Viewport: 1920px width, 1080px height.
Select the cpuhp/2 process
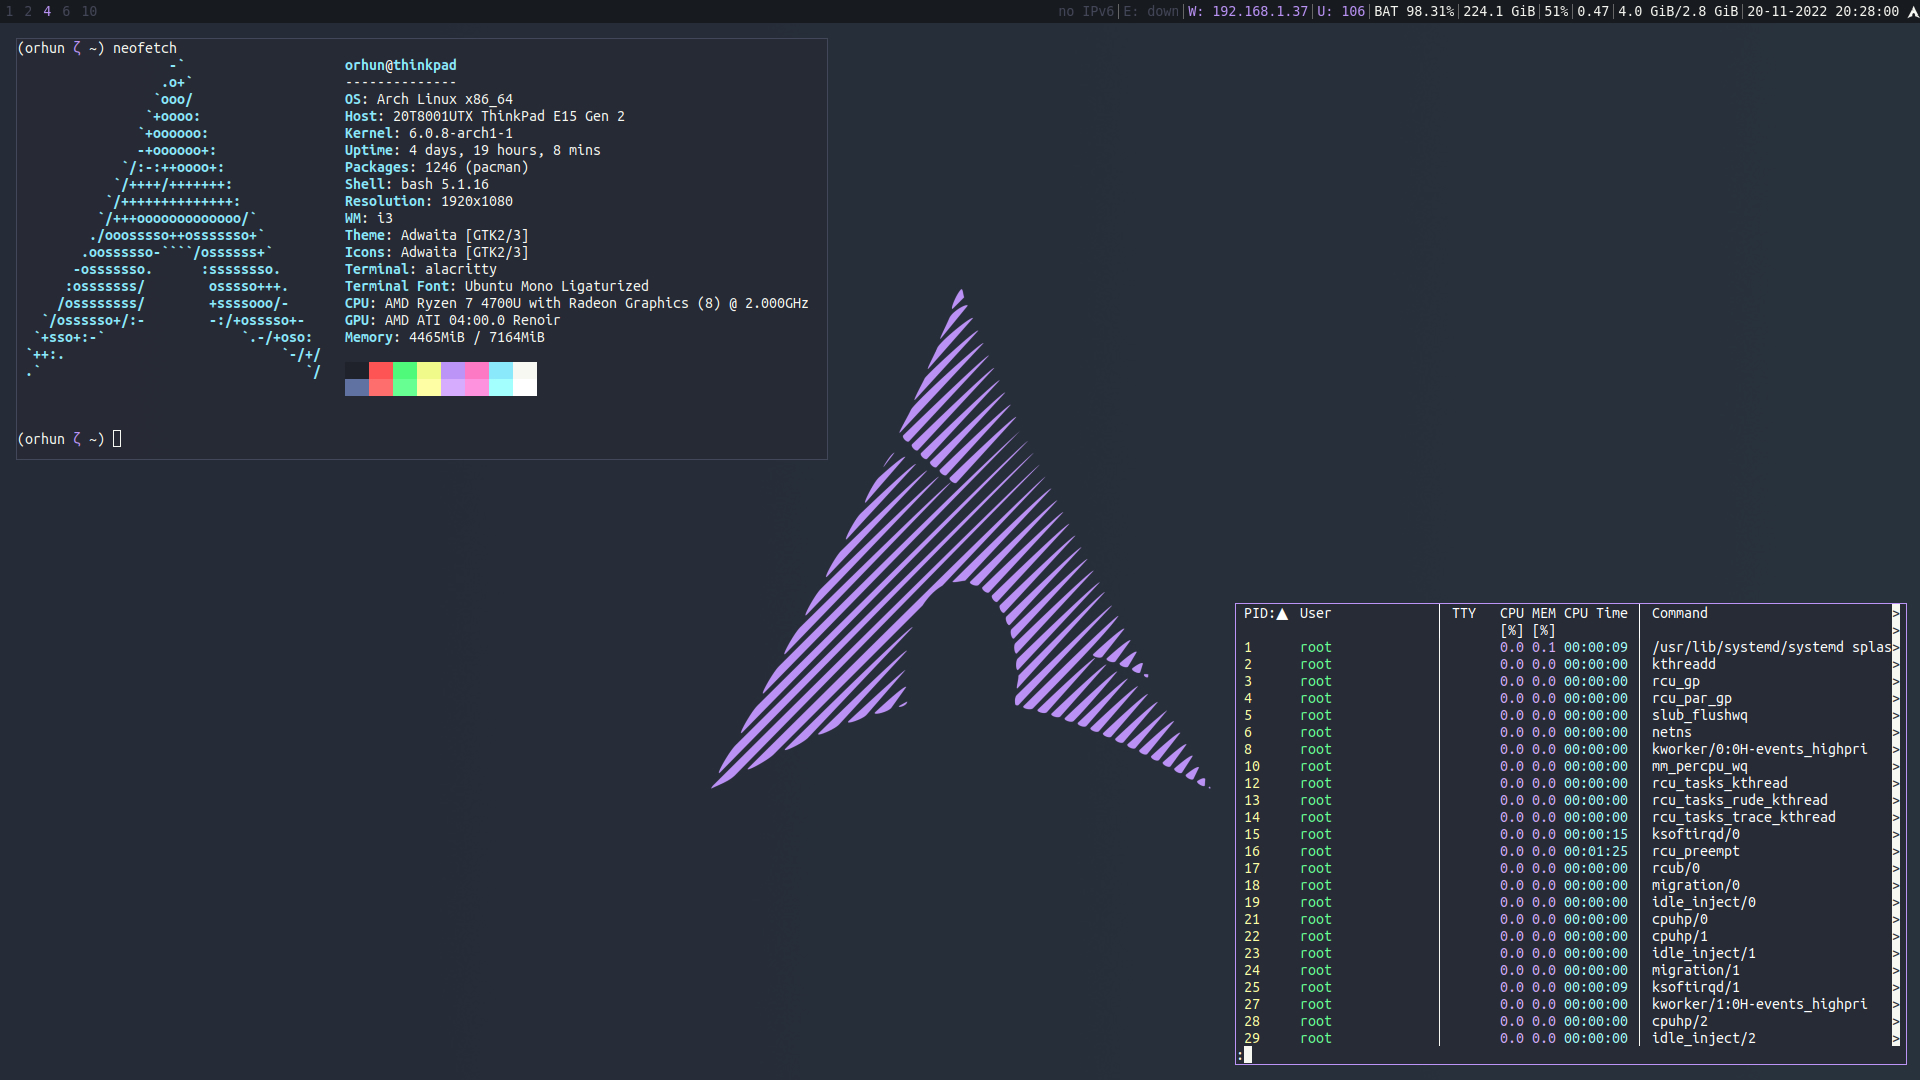coord(1566,1022)
